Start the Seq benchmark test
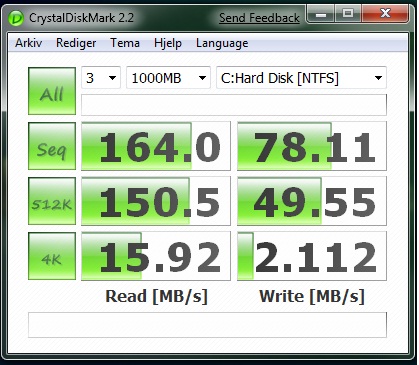The height and width of the screenshot is (365, 419). (x=52, y=146)
